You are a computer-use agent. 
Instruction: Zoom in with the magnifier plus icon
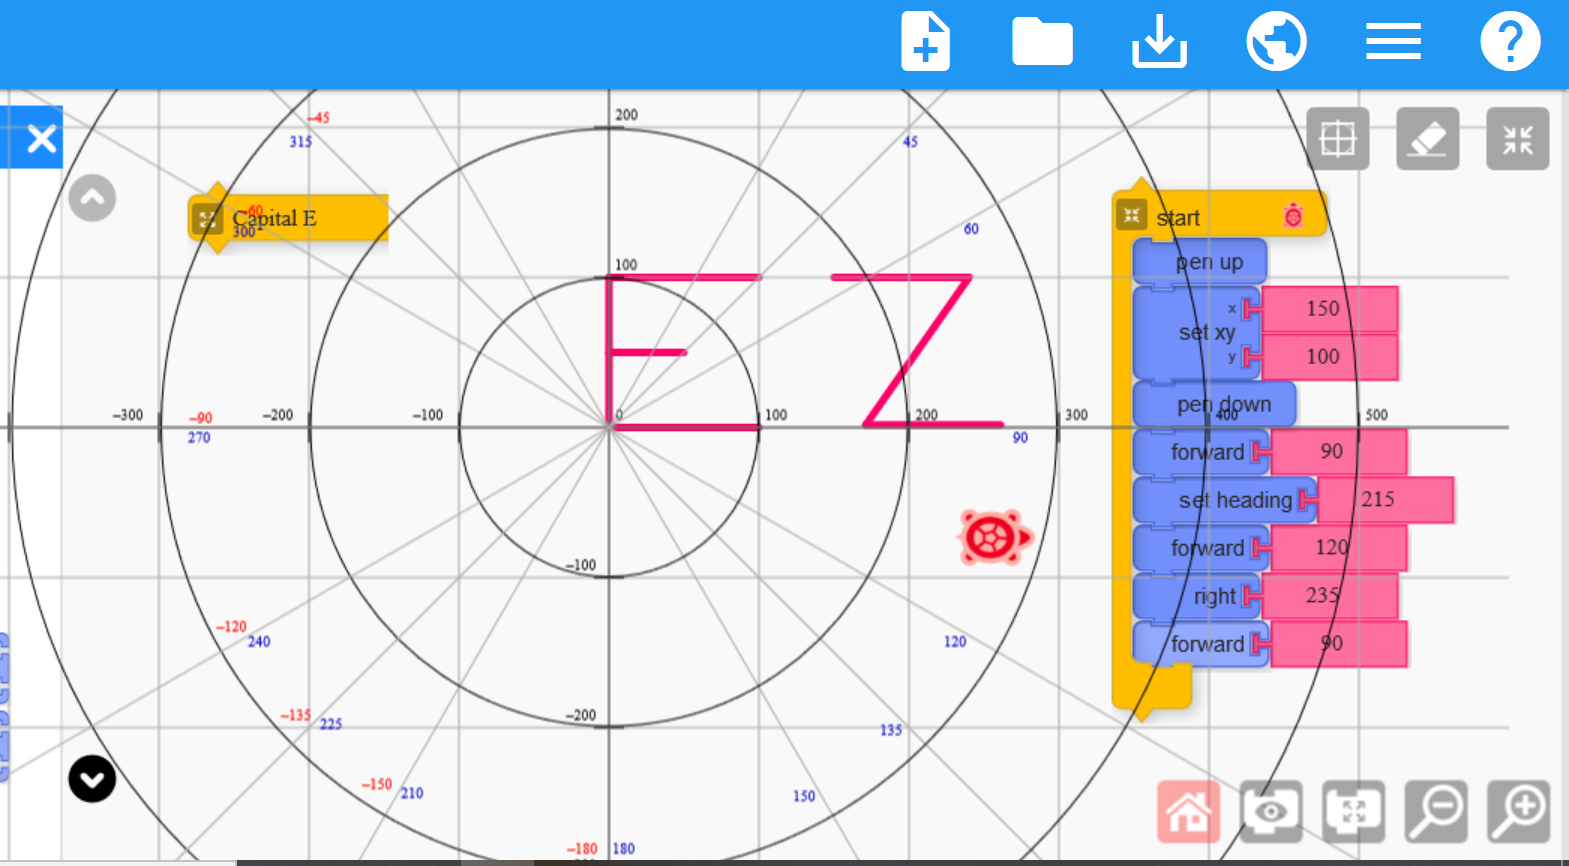pyautogui.click(x=1517, y=811)
